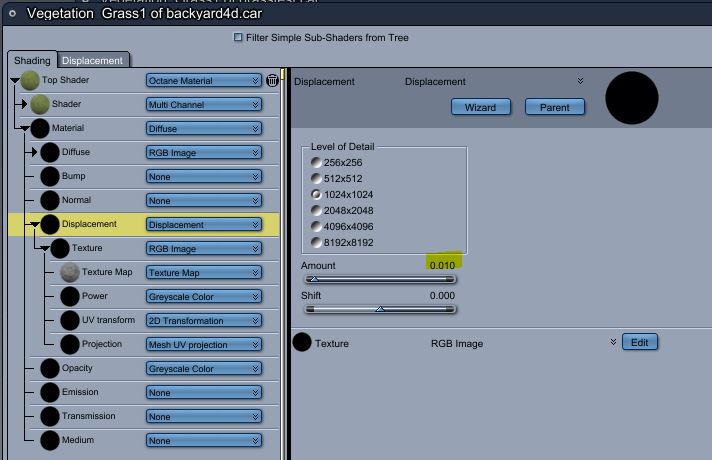Open the Power Greyscale Color dropdown
Viewport: 712px width, 460px height.
coord(204,297)
